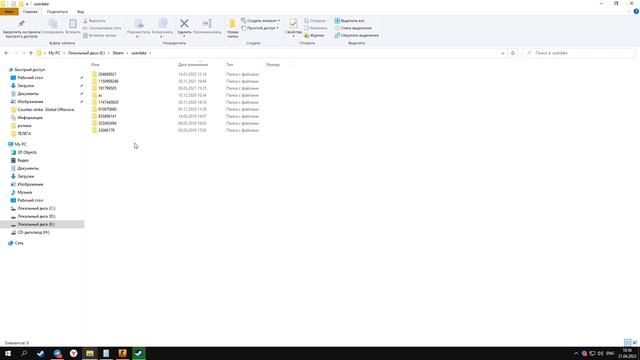This screenshot has width=640, height=360.
Task: Expand the chevron after userdata in the breadcrumb
Action: 150,53
